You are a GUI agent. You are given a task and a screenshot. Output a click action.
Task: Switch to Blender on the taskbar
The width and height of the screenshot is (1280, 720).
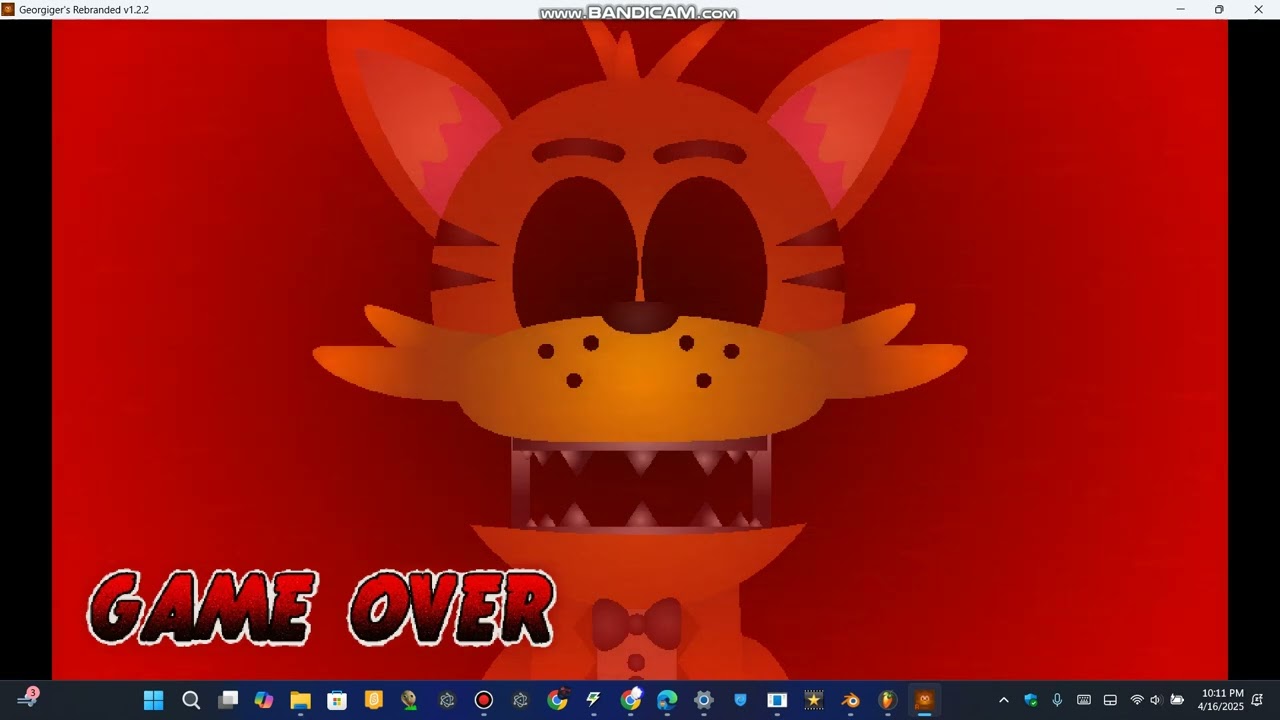pyautogui.click(x=850, y=700)
